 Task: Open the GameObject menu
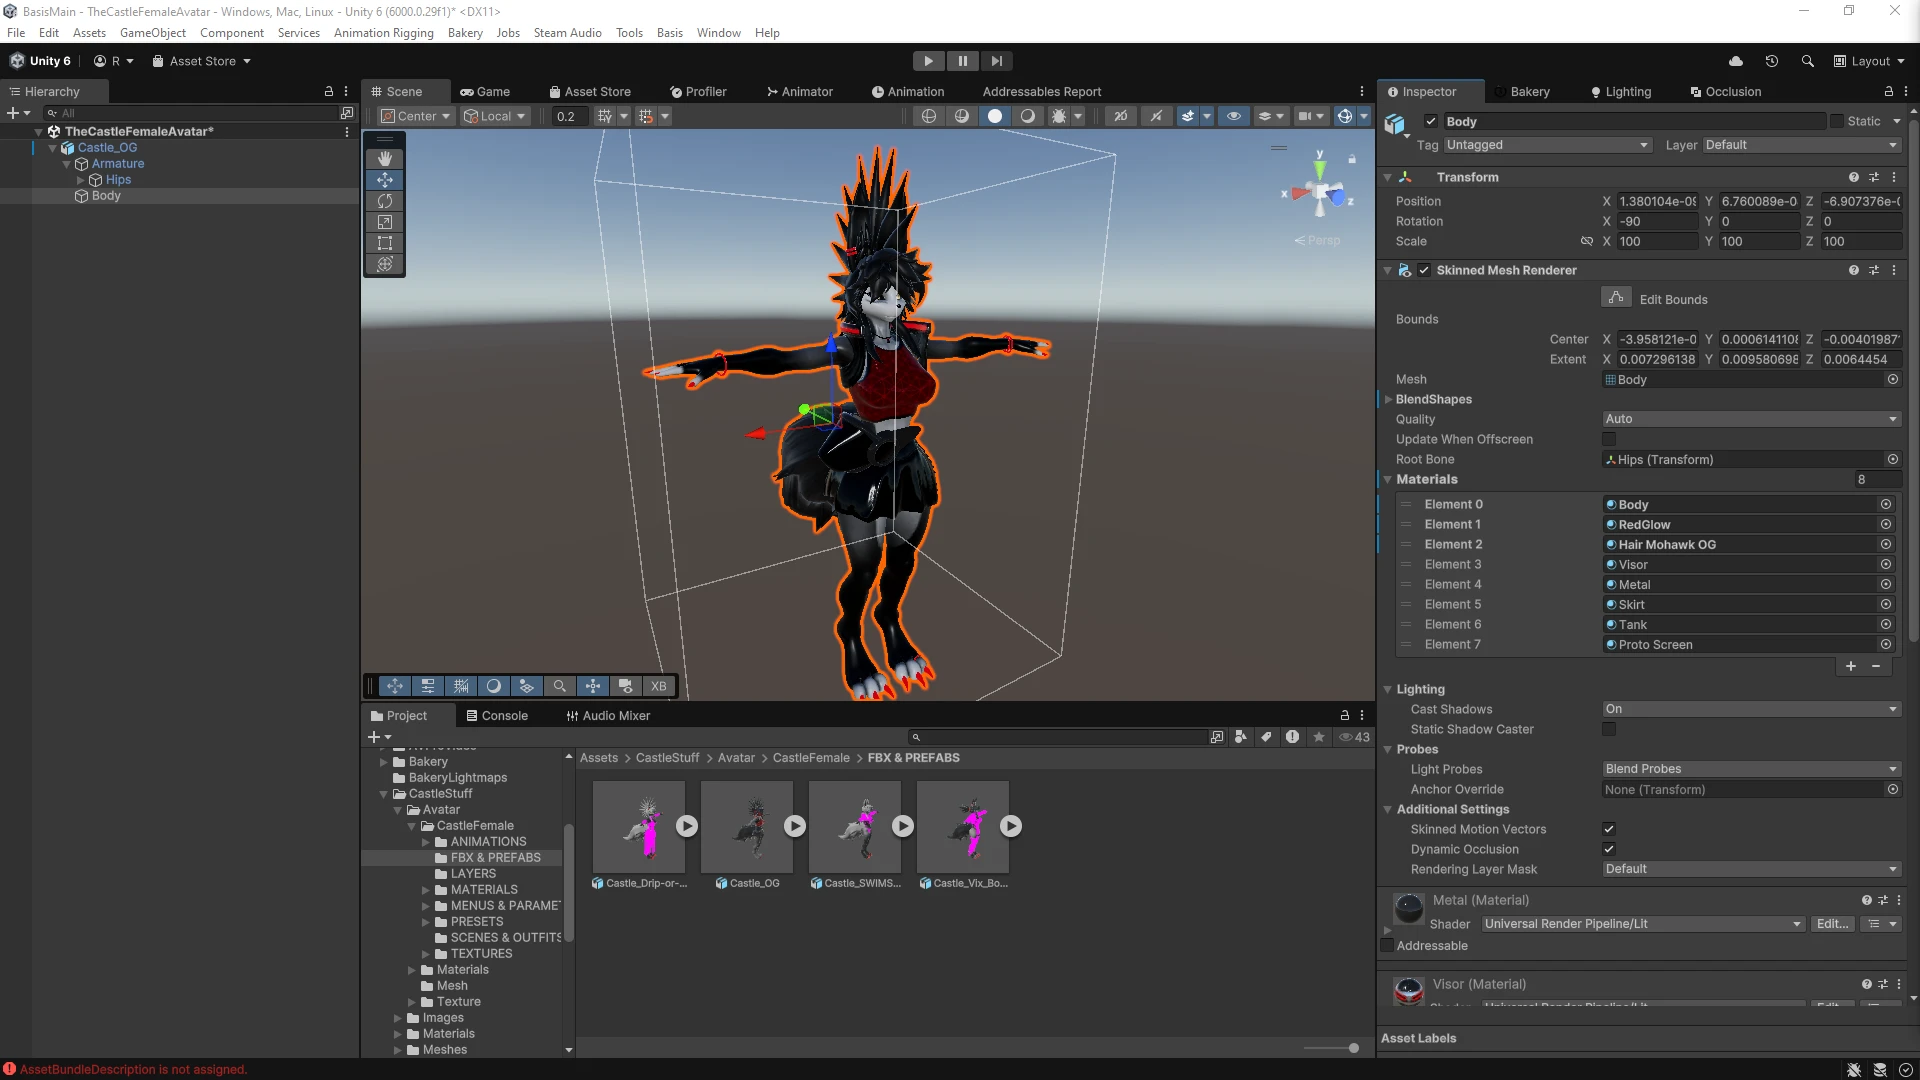(x=153, y=32)
